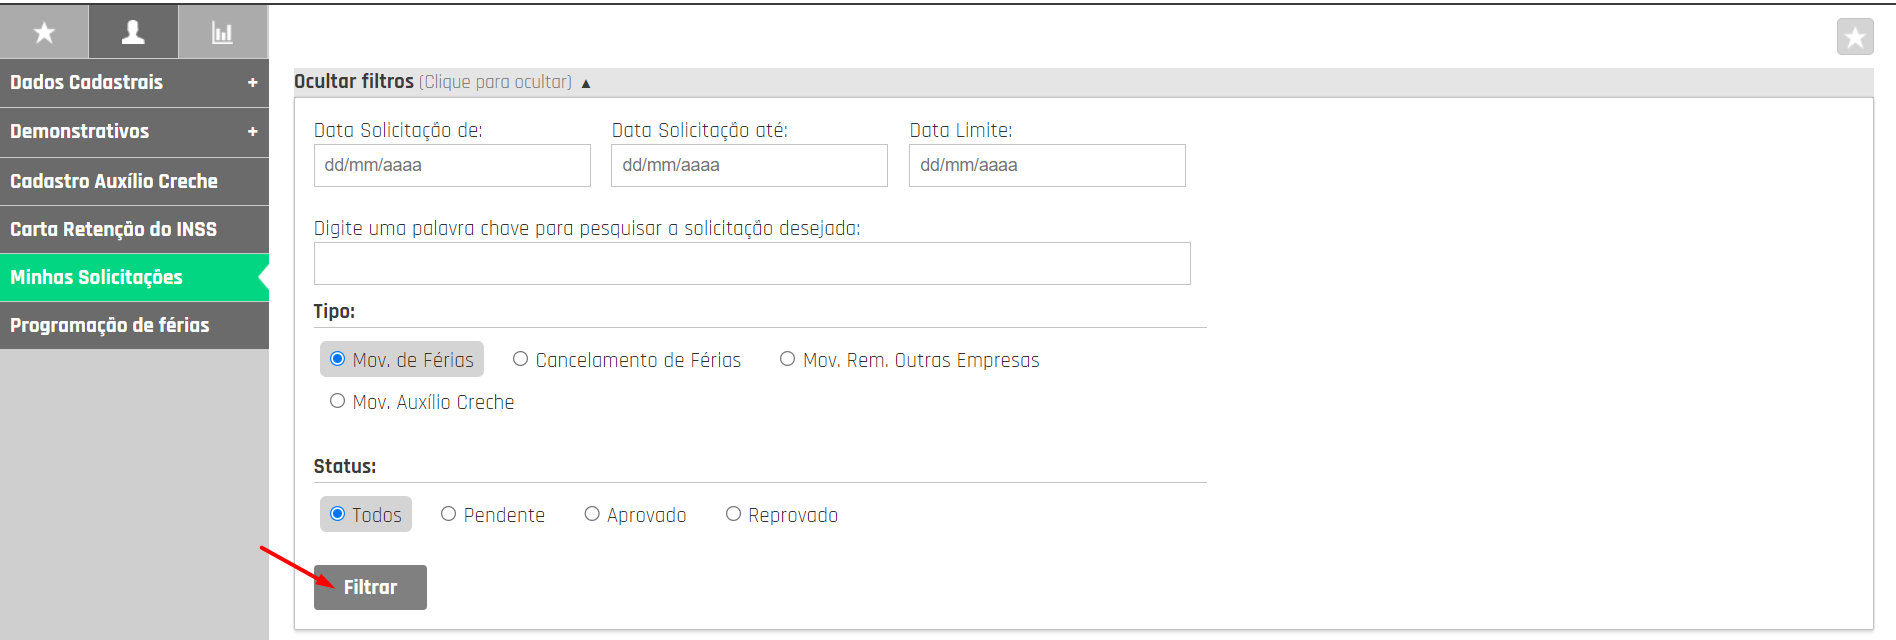Focus the Data Limite date field

(x=1047, y=165)
